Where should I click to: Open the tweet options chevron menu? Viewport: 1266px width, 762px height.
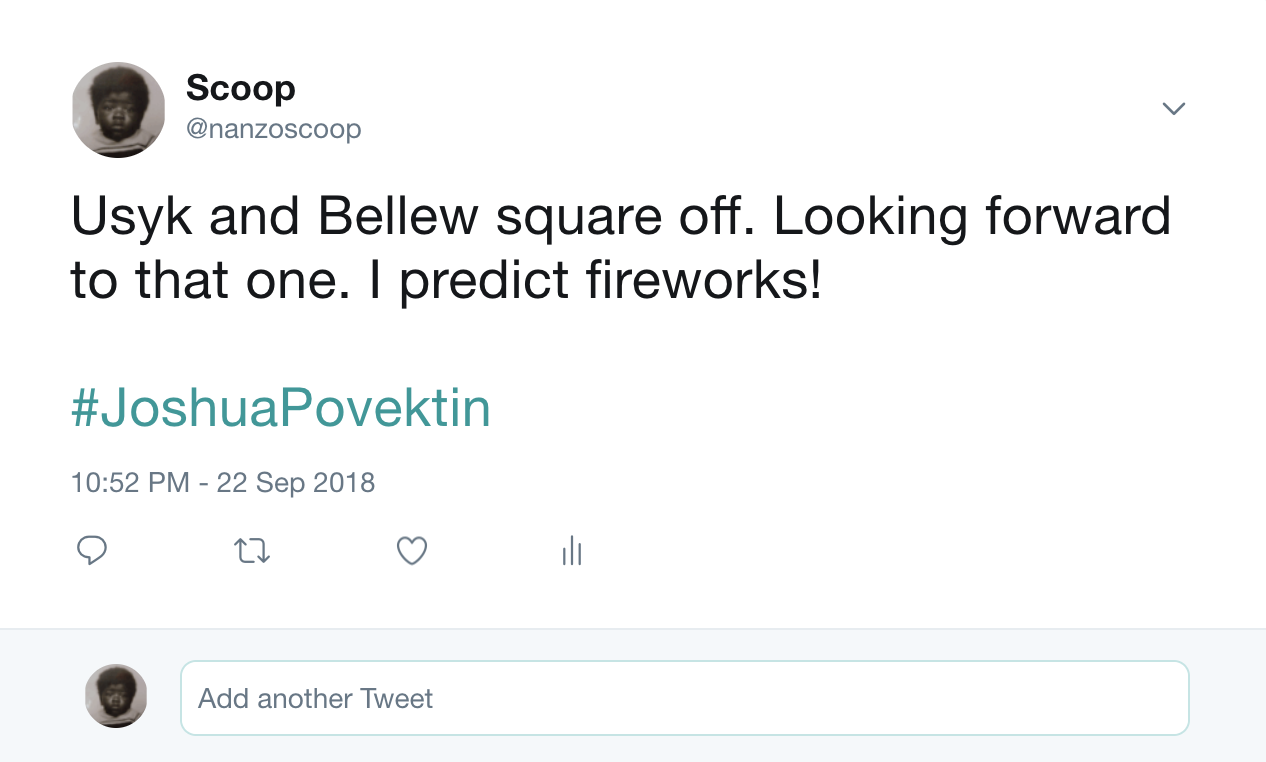click(x=1174, y=108)
